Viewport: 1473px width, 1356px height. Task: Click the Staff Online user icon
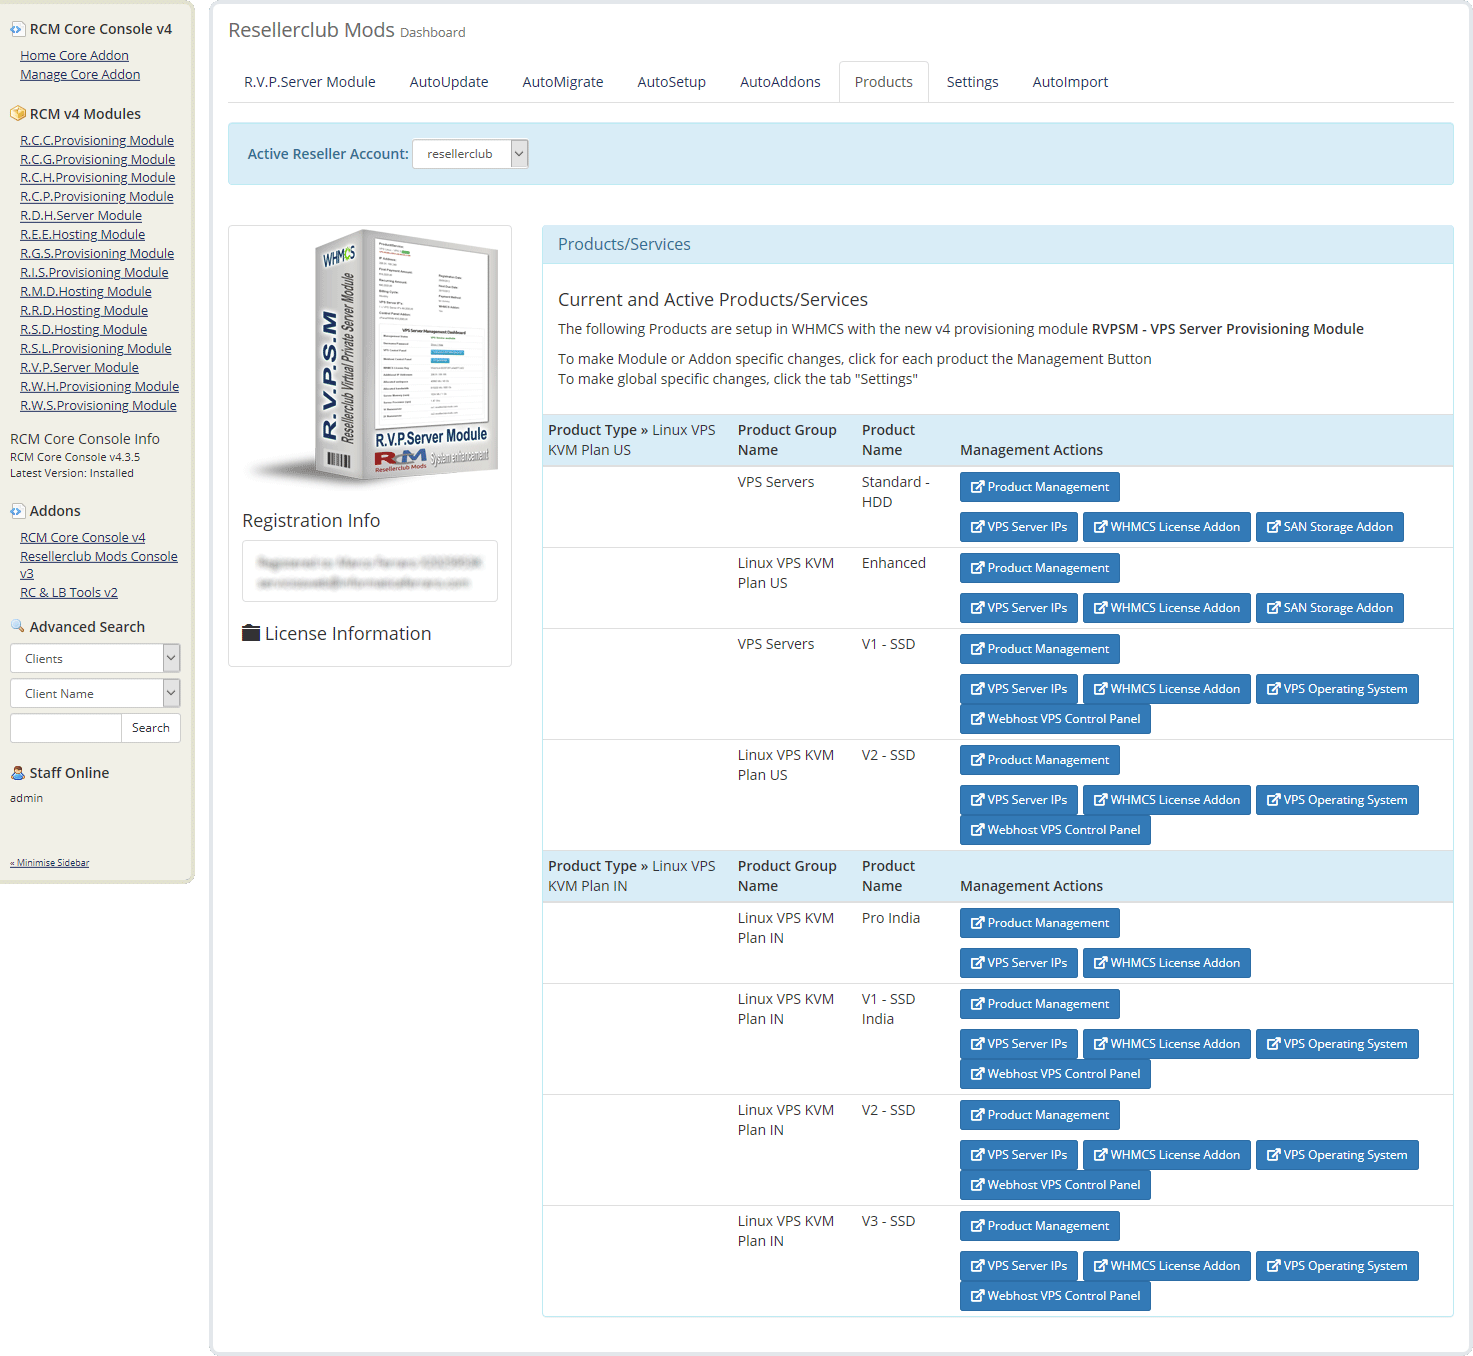pyautogui.click(x=17, y=773)
